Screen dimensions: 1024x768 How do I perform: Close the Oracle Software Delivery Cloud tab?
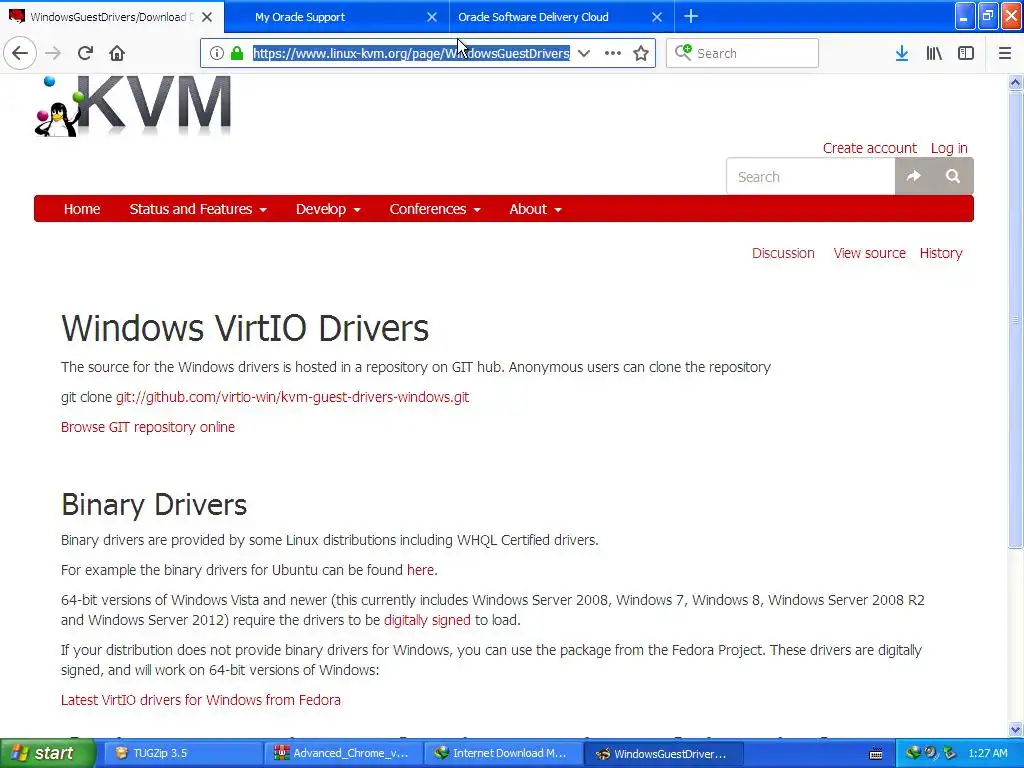click(x=657, y=17)
